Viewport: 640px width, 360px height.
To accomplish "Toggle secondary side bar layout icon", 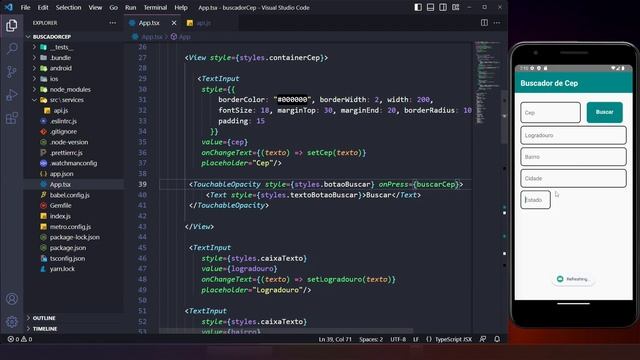I will [443, 7].
